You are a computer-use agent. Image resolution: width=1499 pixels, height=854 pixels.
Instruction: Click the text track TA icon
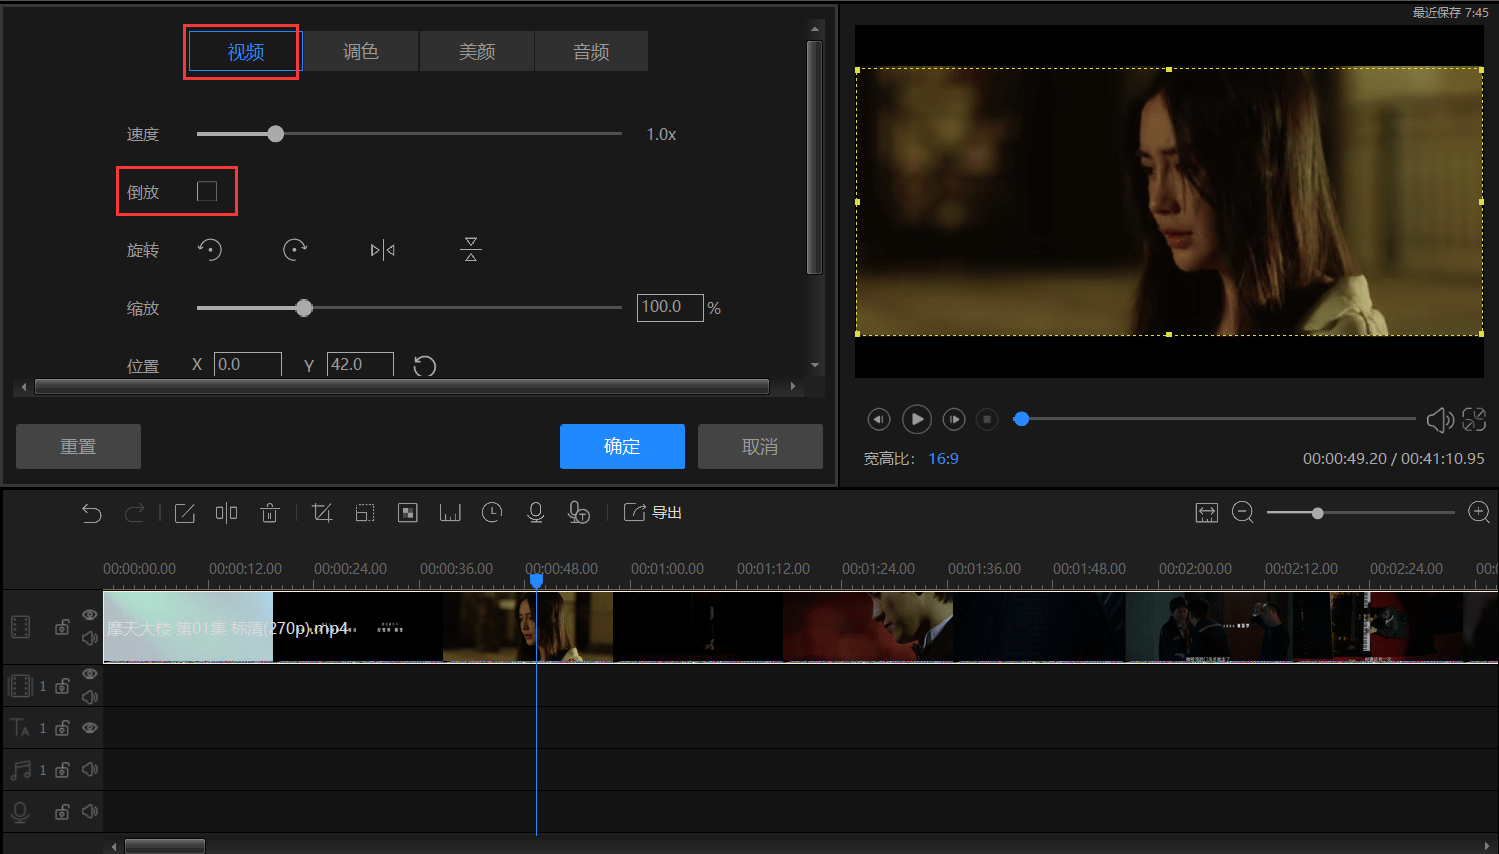pos(20,728)
